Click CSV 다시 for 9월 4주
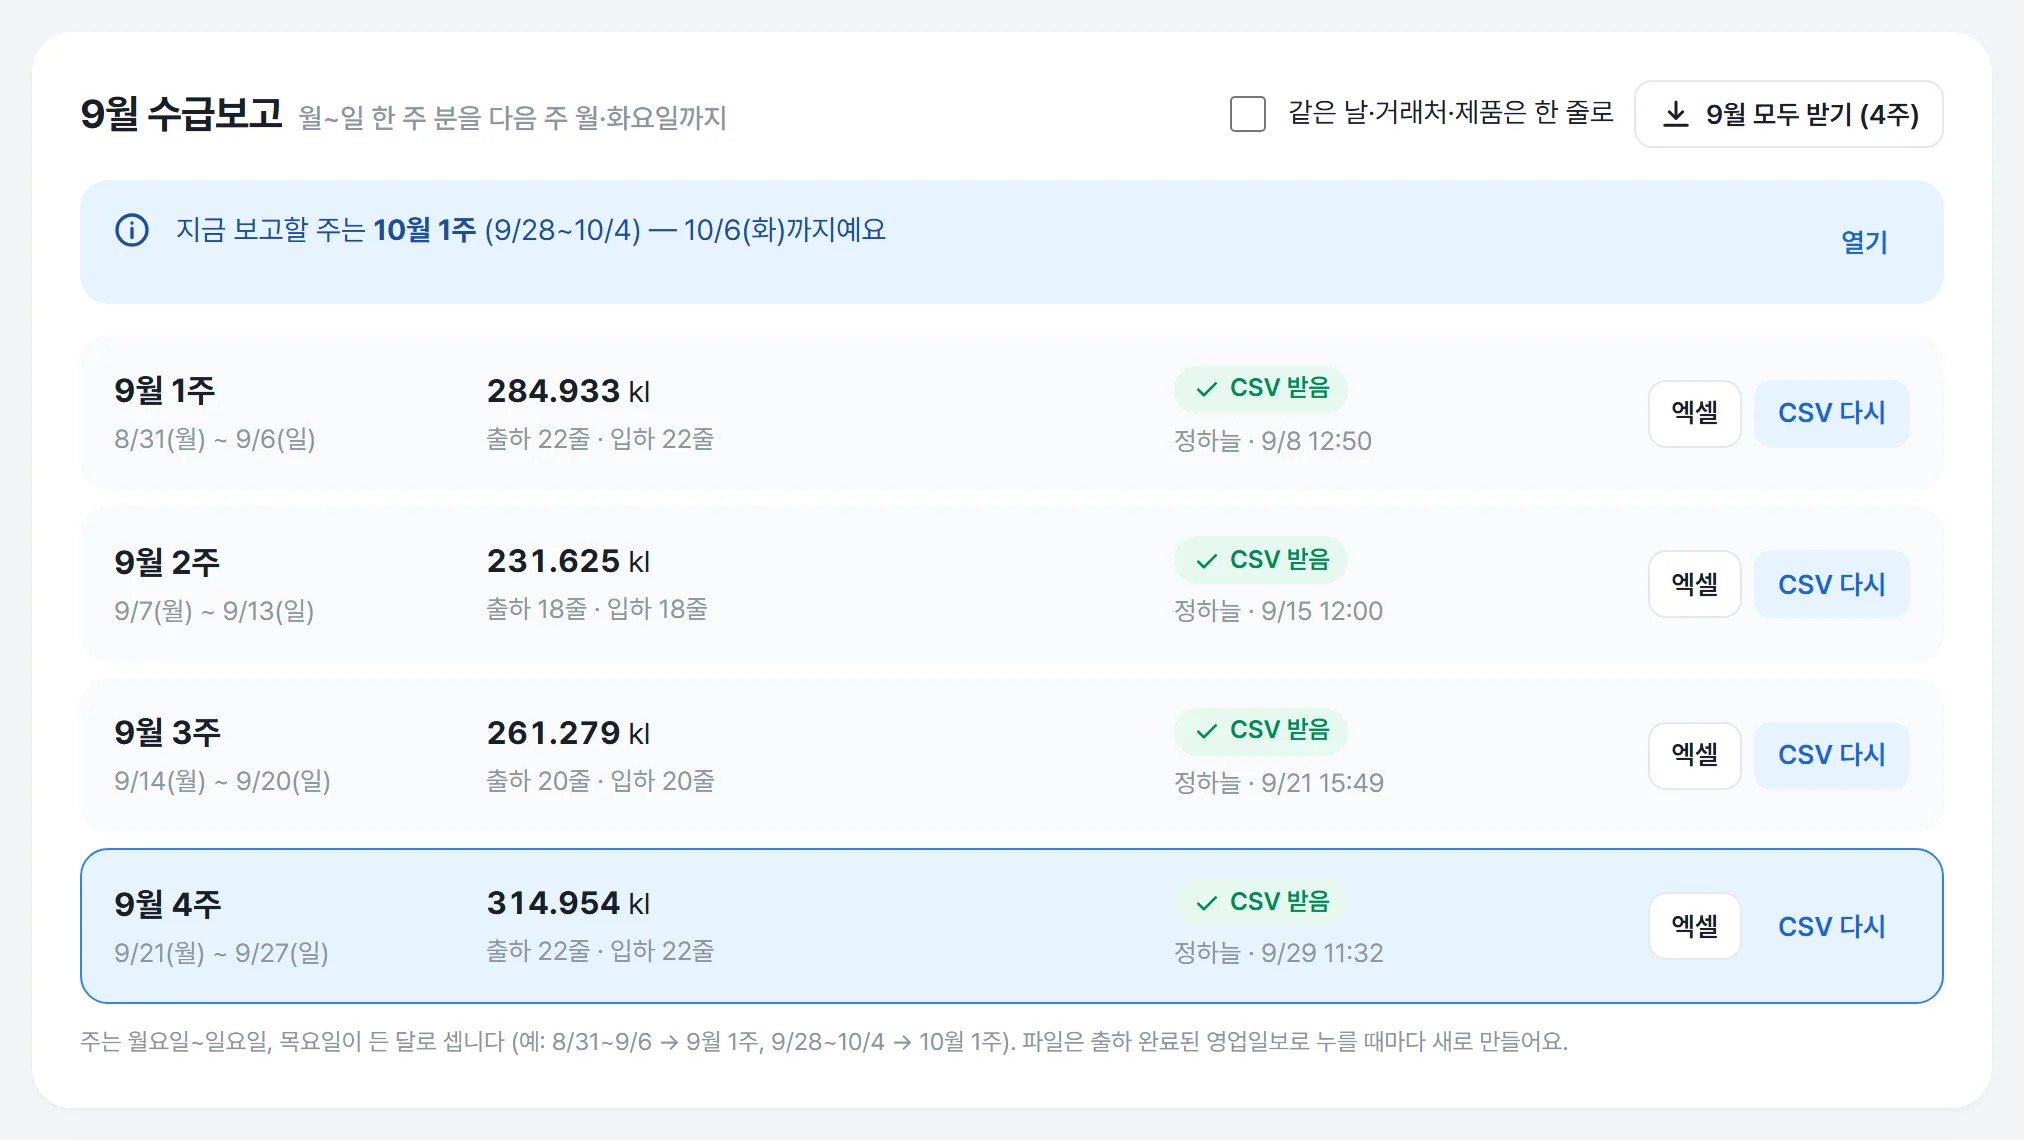The image size is (2024, 1140). [1831, 926]
